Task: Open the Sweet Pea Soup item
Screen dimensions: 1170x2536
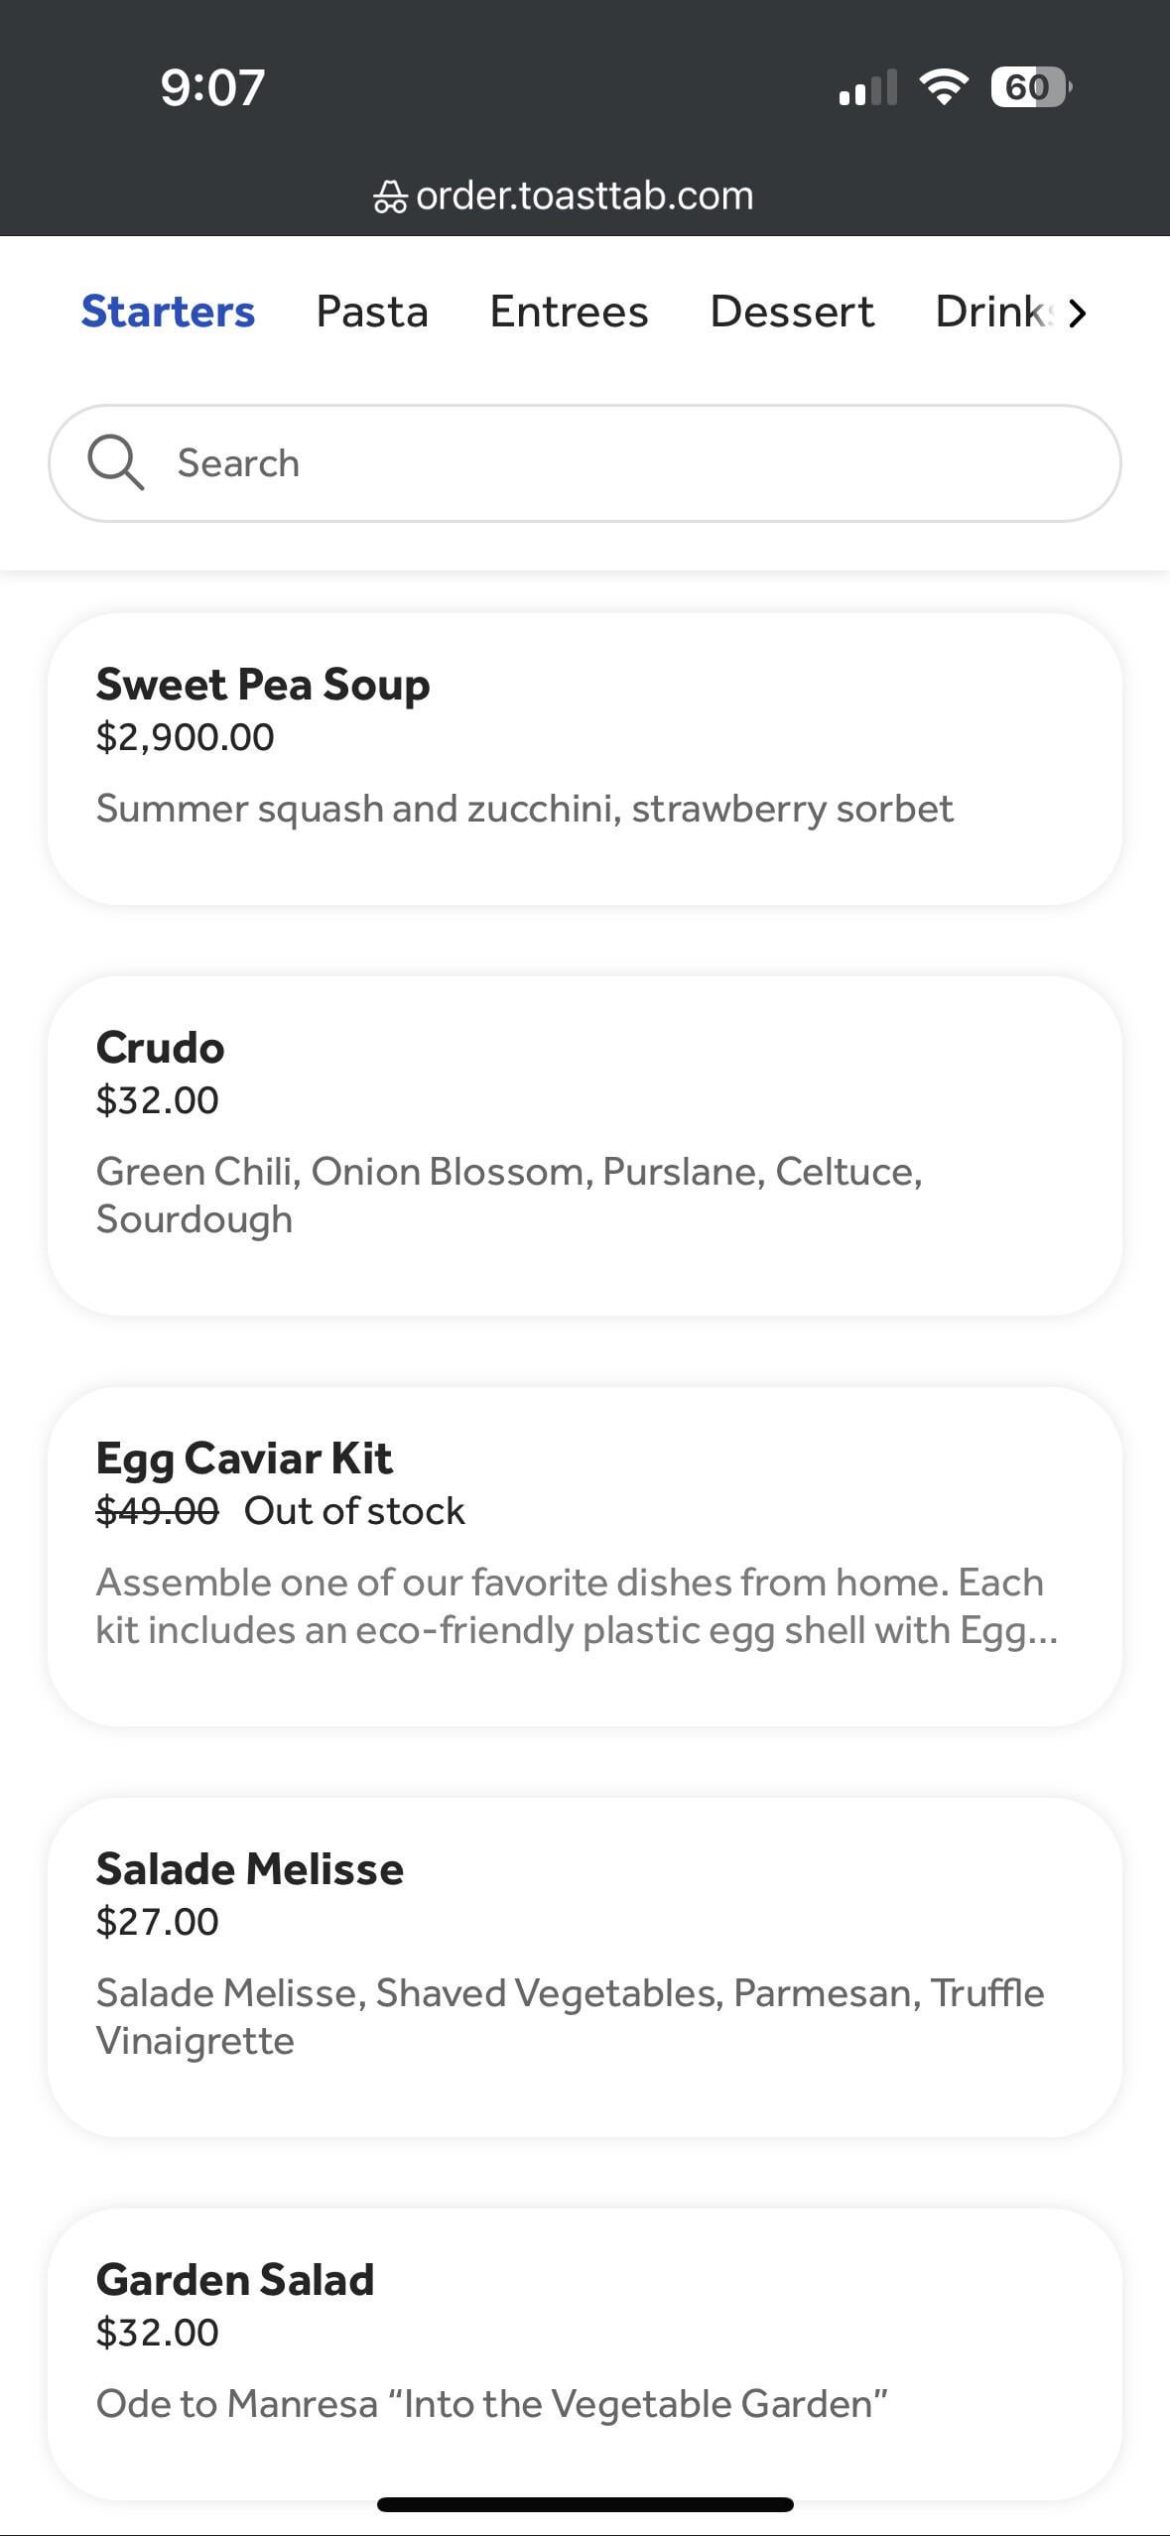Action: tap(585, 759)
